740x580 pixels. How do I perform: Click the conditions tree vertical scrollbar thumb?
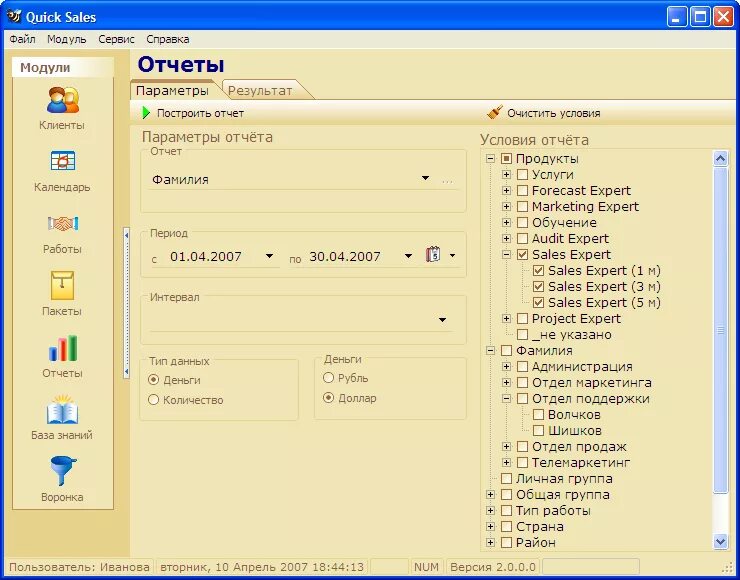pos(721,330)
